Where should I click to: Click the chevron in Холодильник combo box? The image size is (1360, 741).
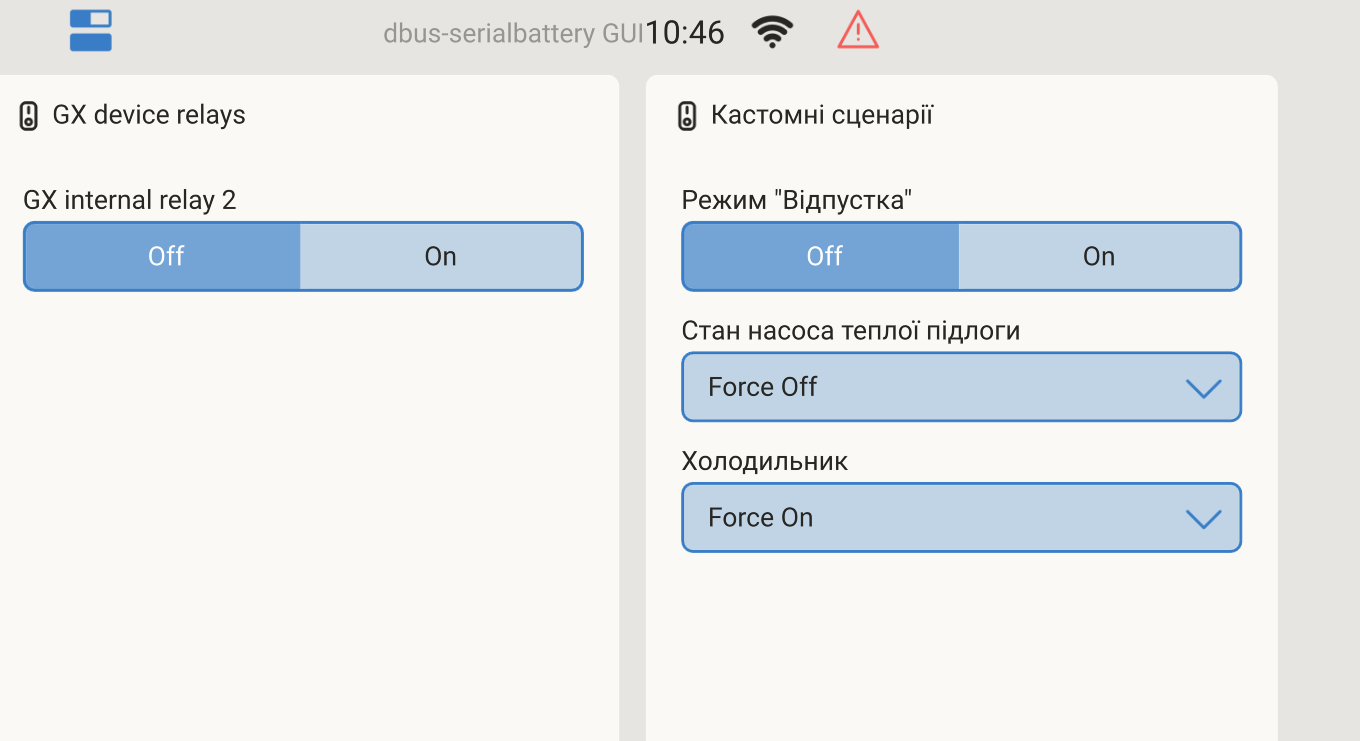[1202, 519]
